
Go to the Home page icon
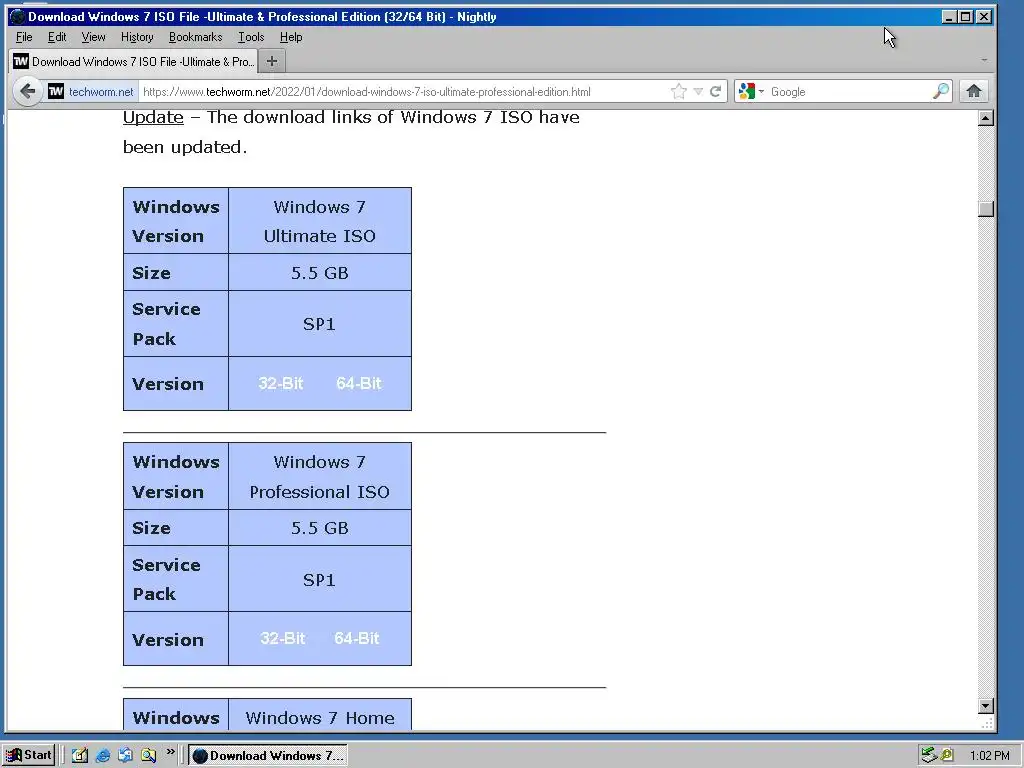point(974,91)
